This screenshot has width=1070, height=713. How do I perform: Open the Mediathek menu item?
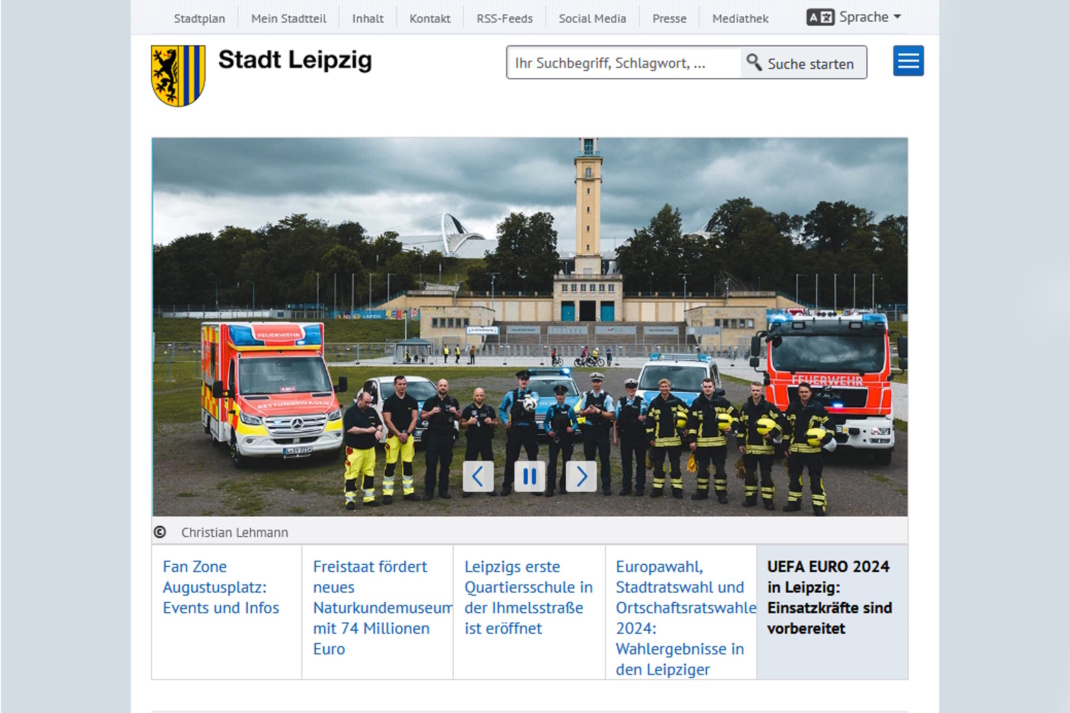tap(740, 18)
